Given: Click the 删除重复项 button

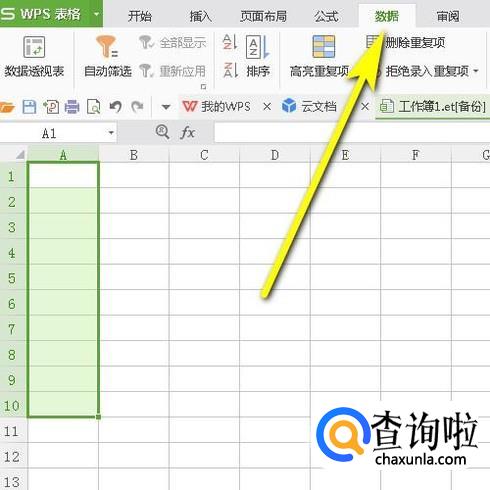Looking at the screenshot, I should tap(405, 42).
